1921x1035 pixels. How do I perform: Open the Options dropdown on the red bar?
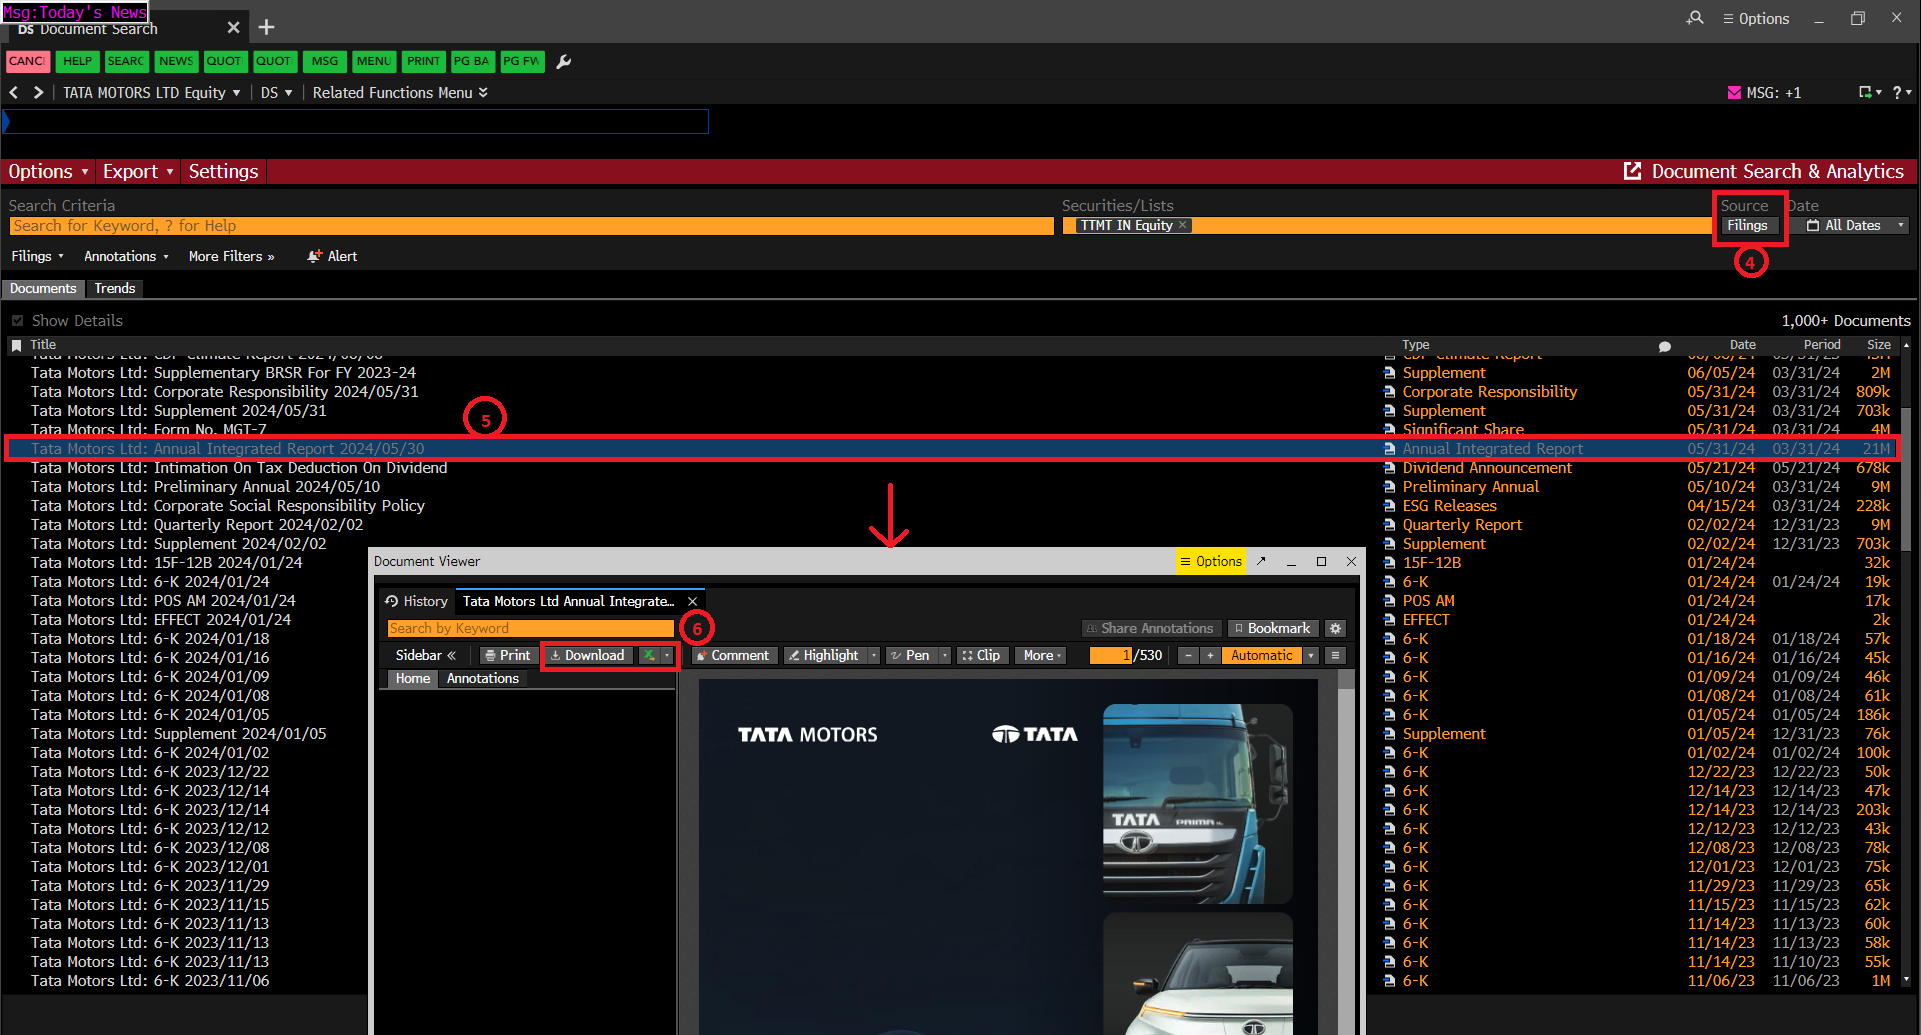point(48,171)
